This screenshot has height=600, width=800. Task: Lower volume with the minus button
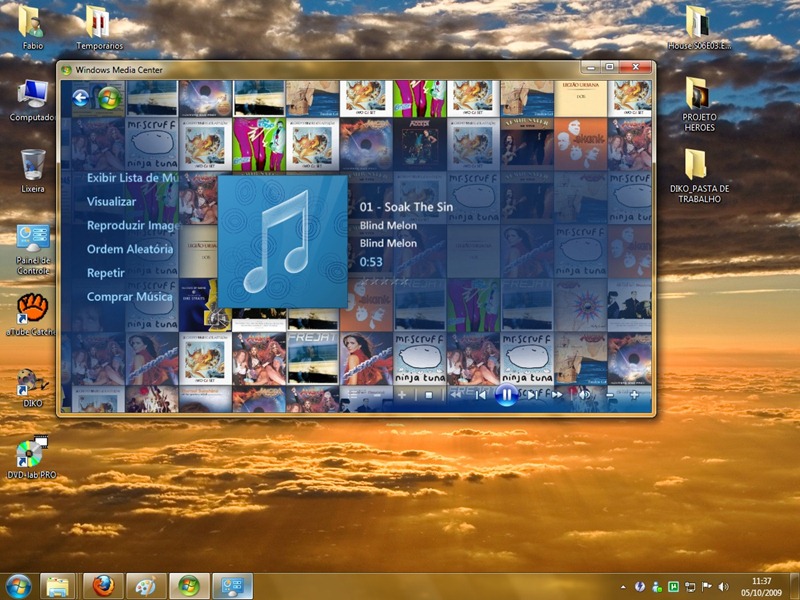pos(610,395)
